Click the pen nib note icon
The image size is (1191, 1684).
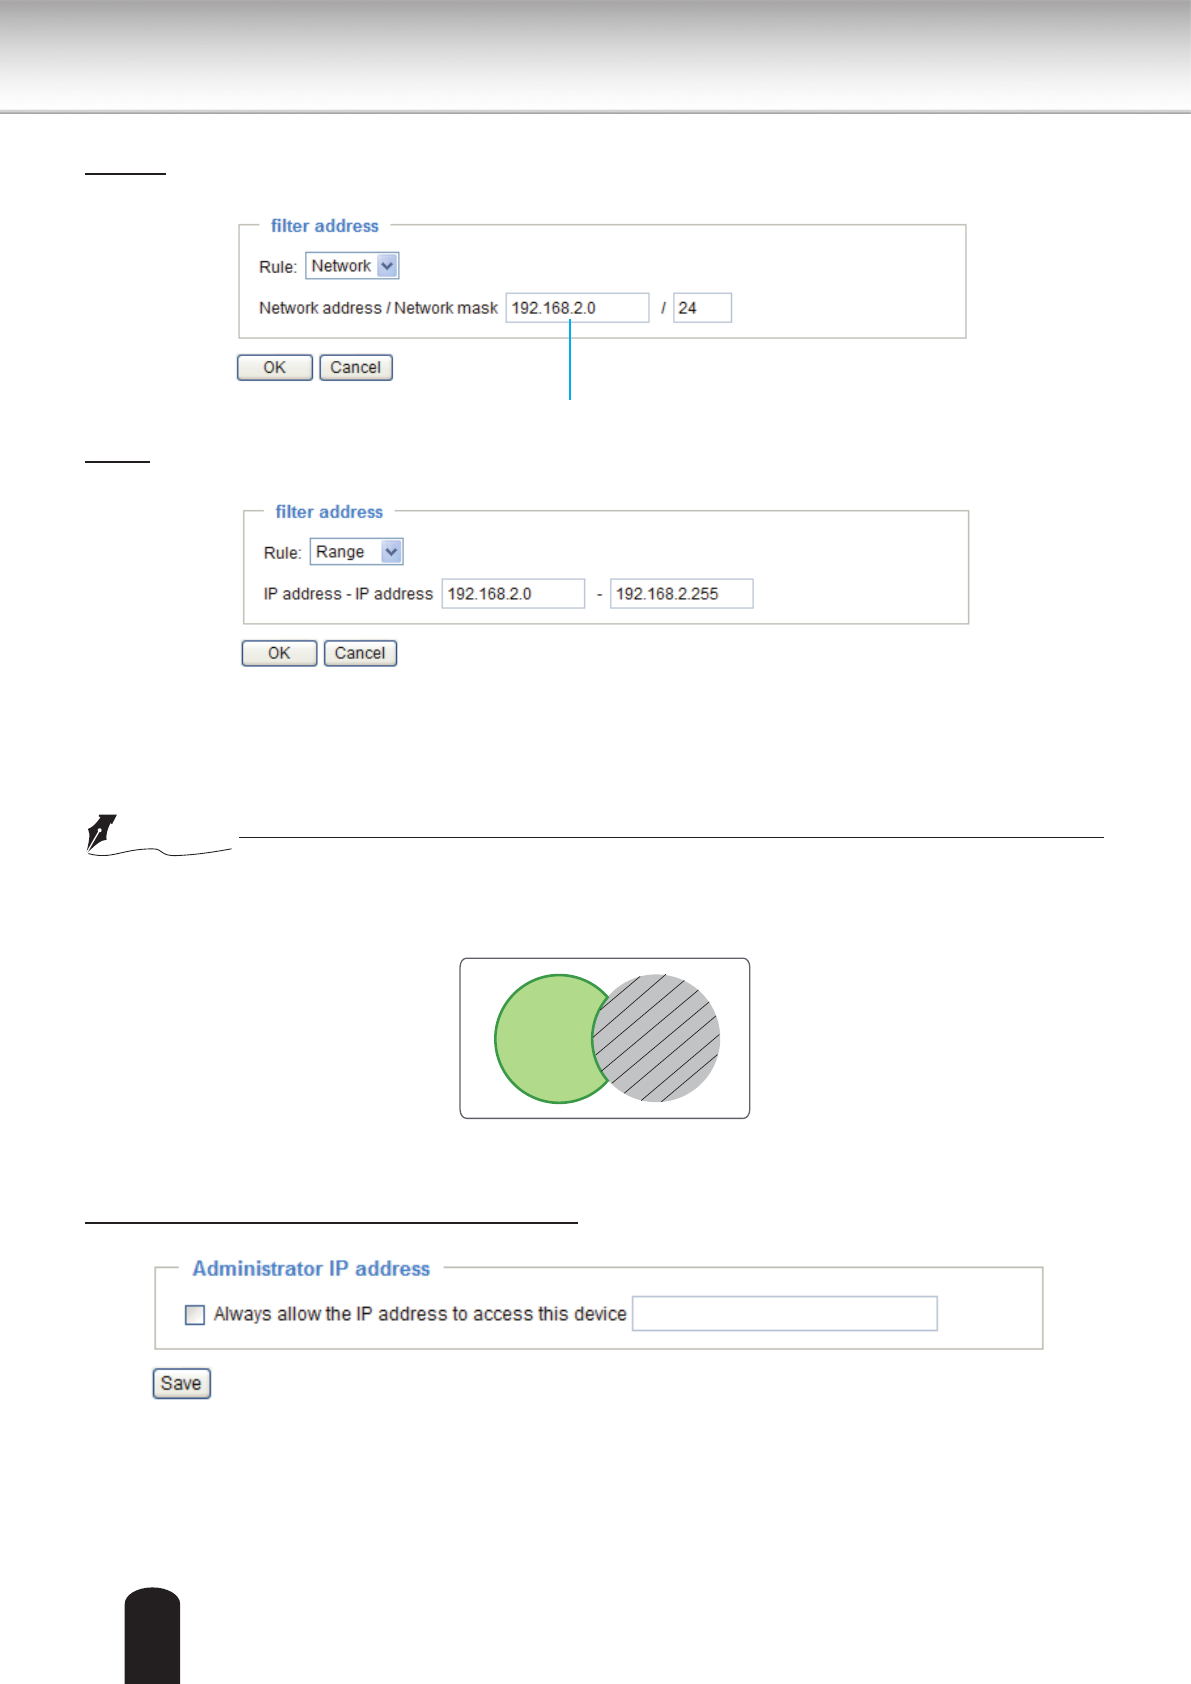[102, 833]
